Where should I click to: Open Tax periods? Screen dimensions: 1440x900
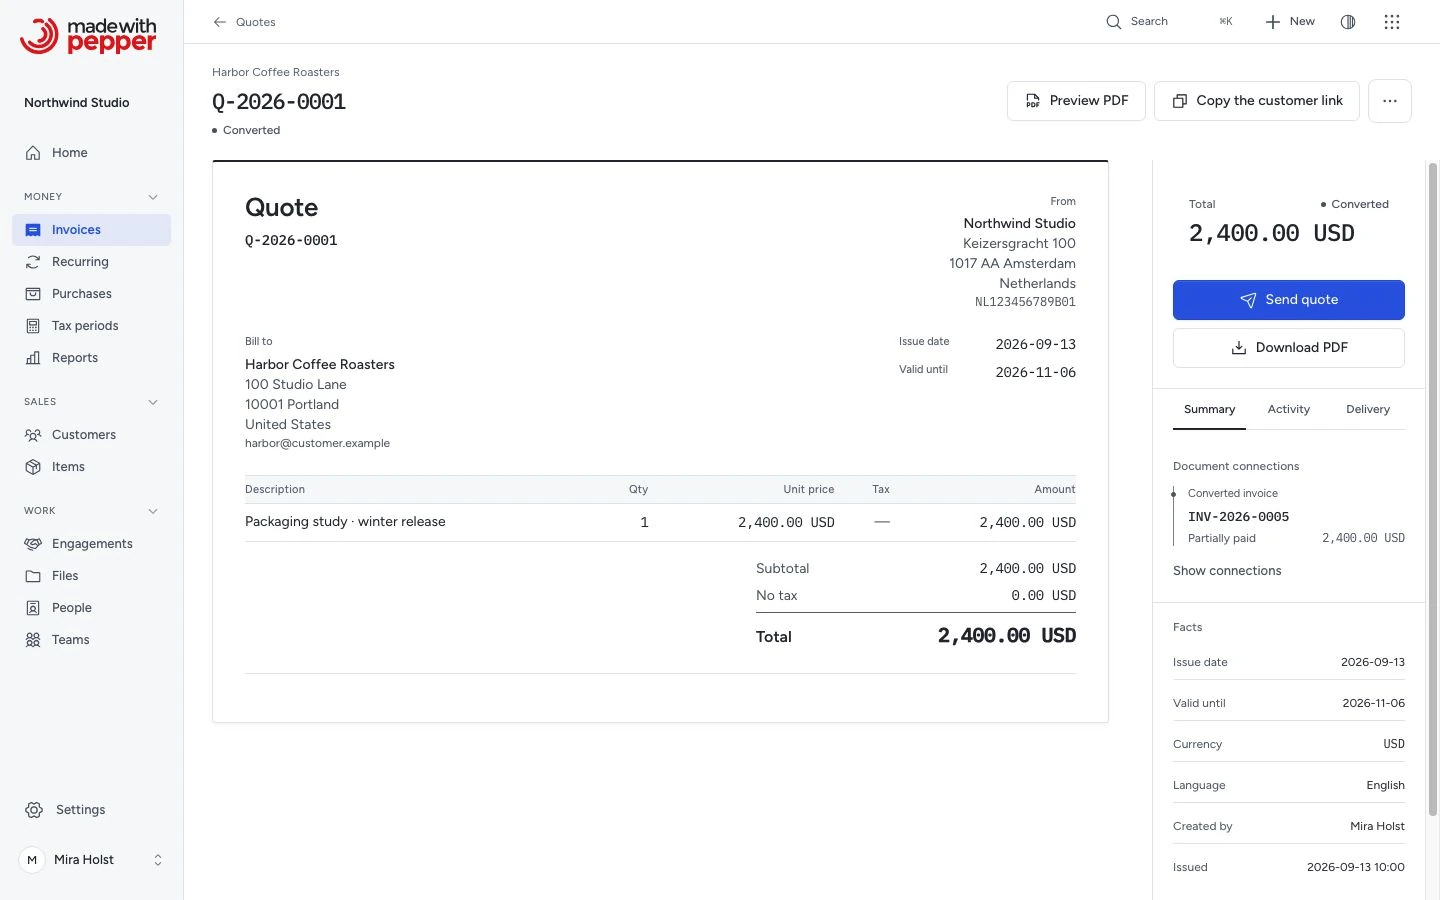click(91, 326)
